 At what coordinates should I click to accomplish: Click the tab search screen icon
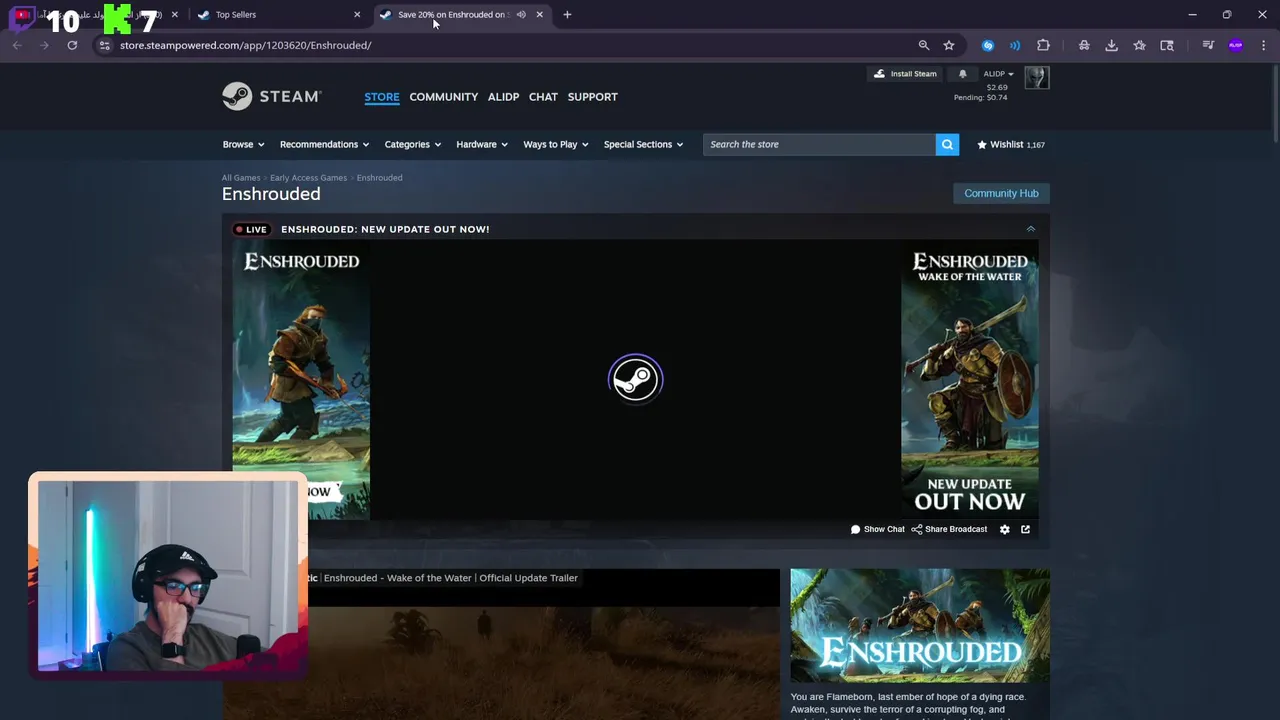(x=1167, y=45)
